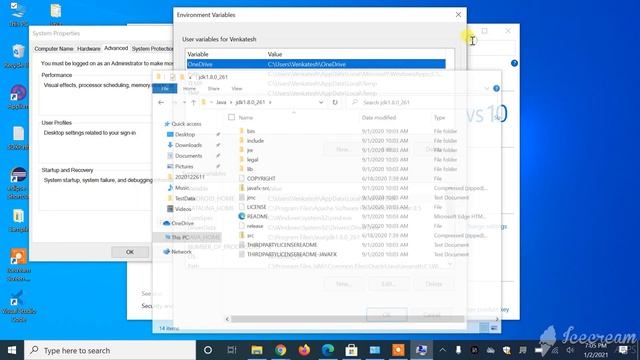640x360 pixels.
Task: Open File Explorer from taskbar
Action: tap(257, 350)
